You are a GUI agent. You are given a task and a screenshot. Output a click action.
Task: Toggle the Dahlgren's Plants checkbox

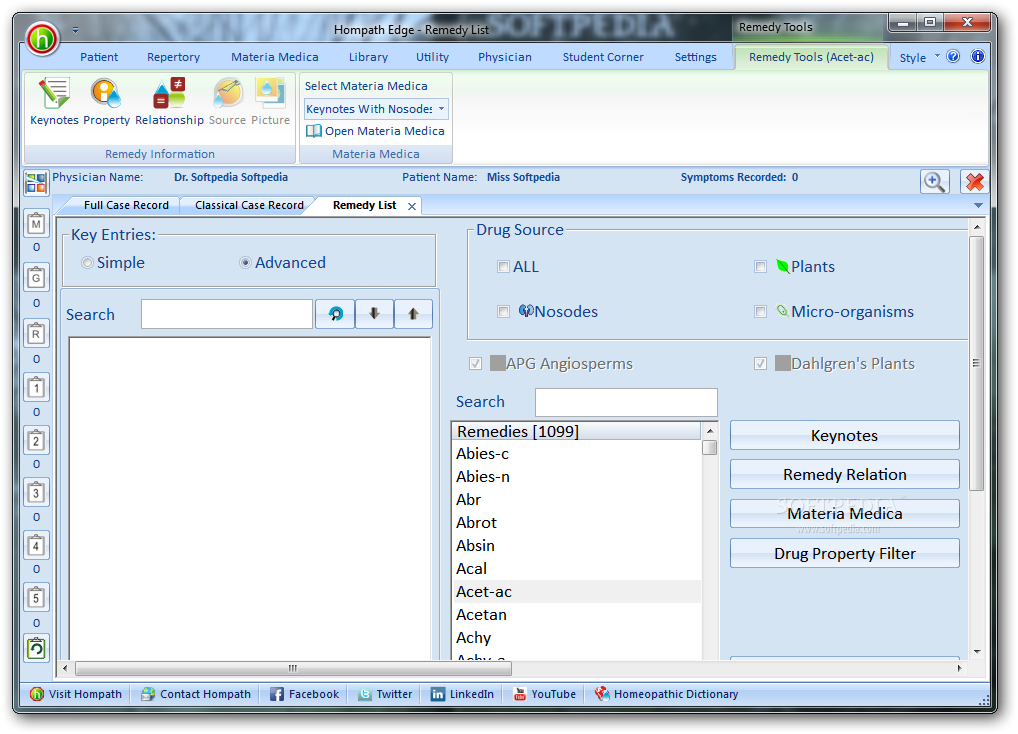(760, 363)
